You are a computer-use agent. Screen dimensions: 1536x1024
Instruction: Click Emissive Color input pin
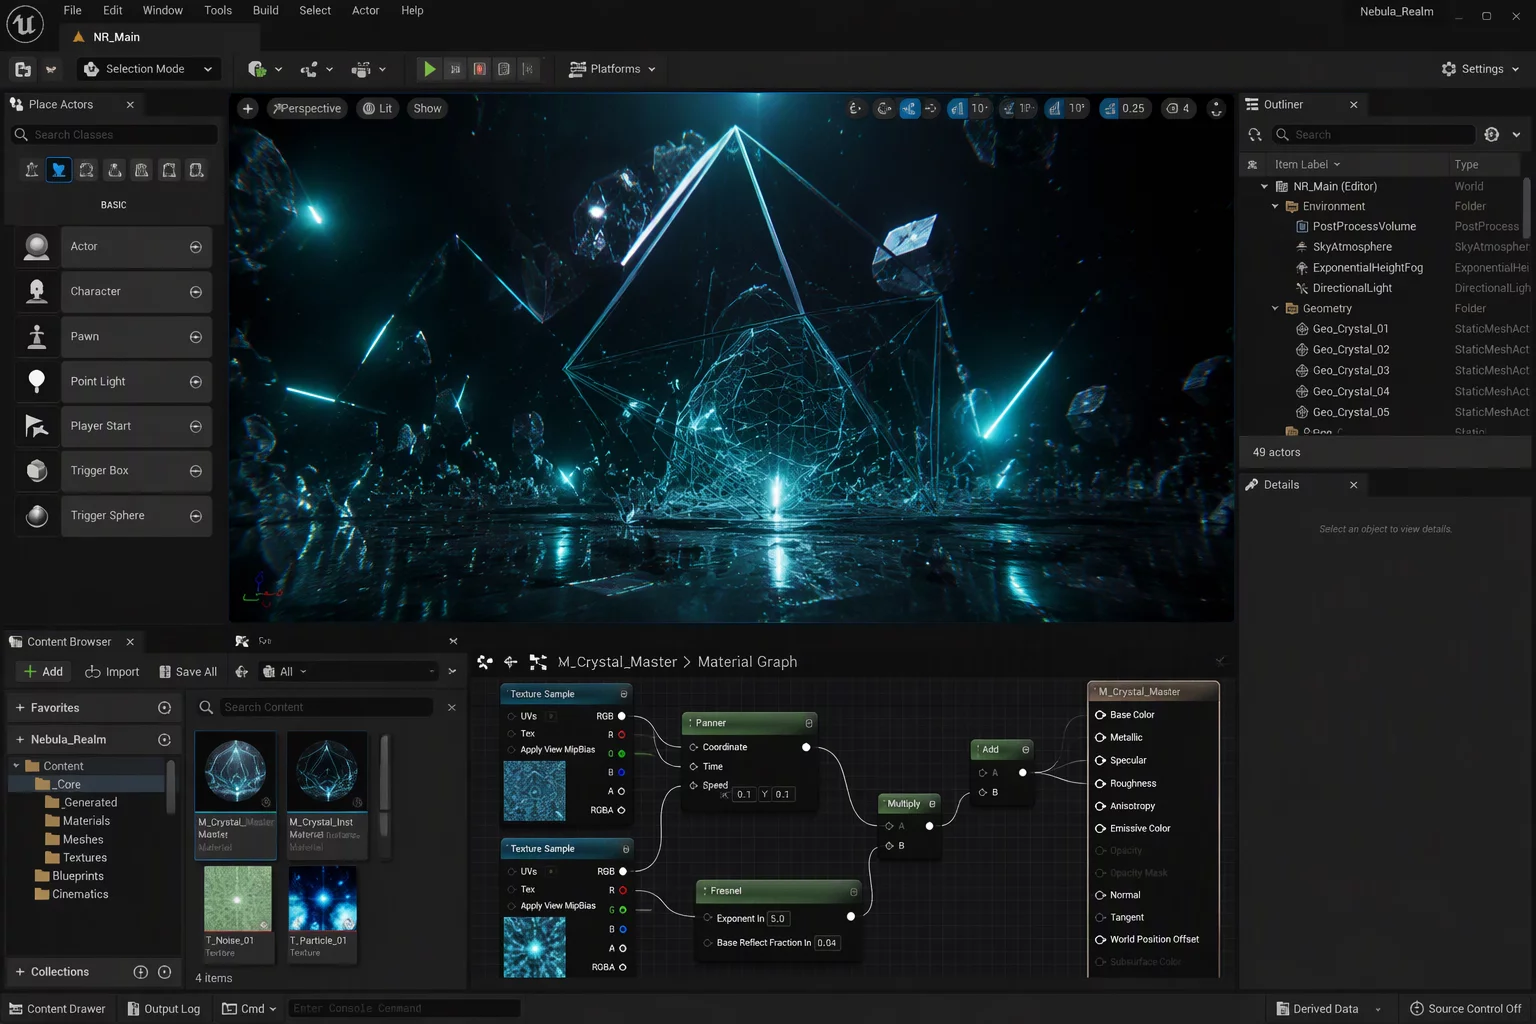pyautogui.click(x=1100, y=829)
